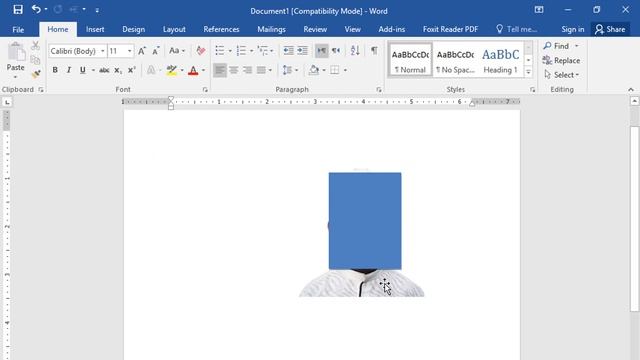The width and height of the screenshot is (640, 360).
Task: Justify the text
Action: tap(261, 70)
